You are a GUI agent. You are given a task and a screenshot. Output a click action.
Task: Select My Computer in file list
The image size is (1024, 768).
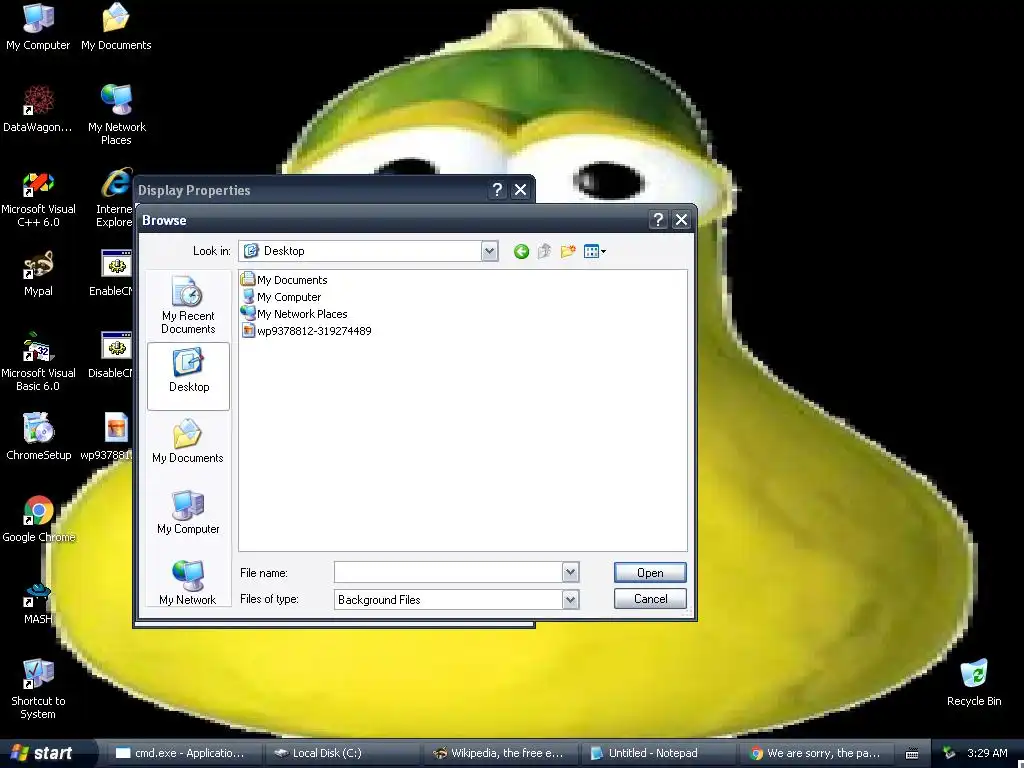(x=281, y=296)
